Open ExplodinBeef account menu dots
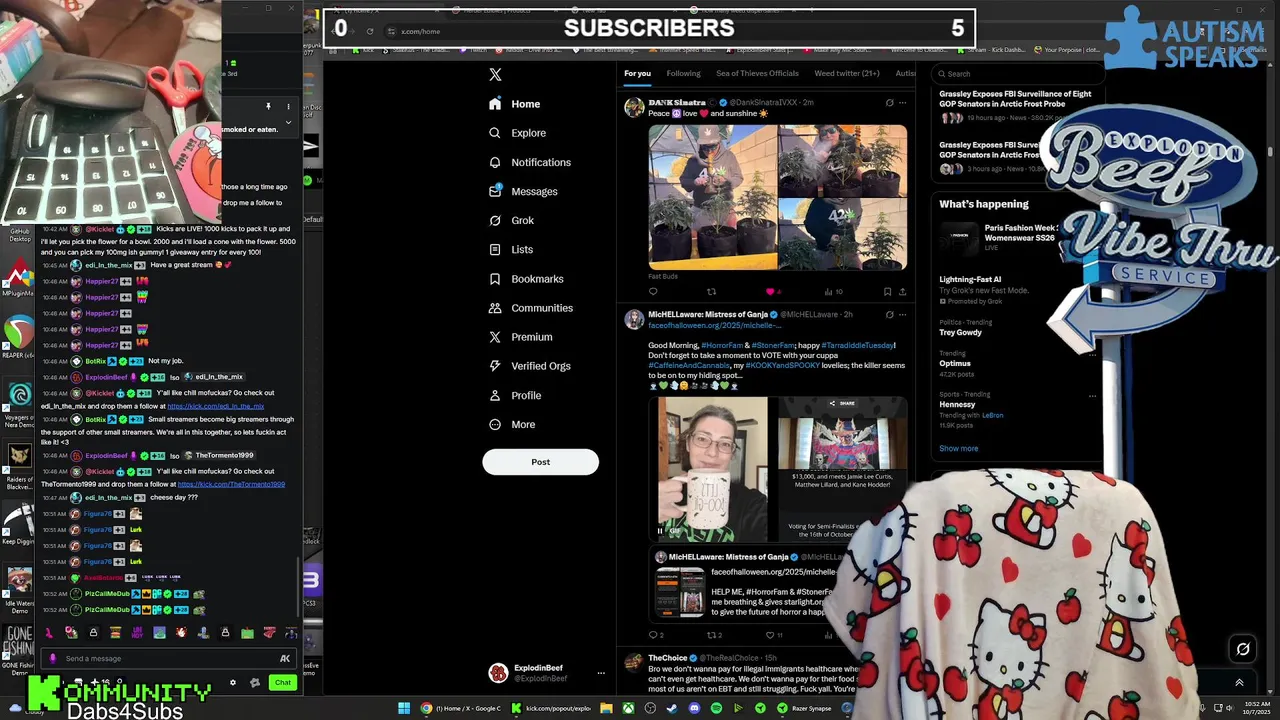The height and width of the screenshot is (720, 1280). tap(601, 673)
